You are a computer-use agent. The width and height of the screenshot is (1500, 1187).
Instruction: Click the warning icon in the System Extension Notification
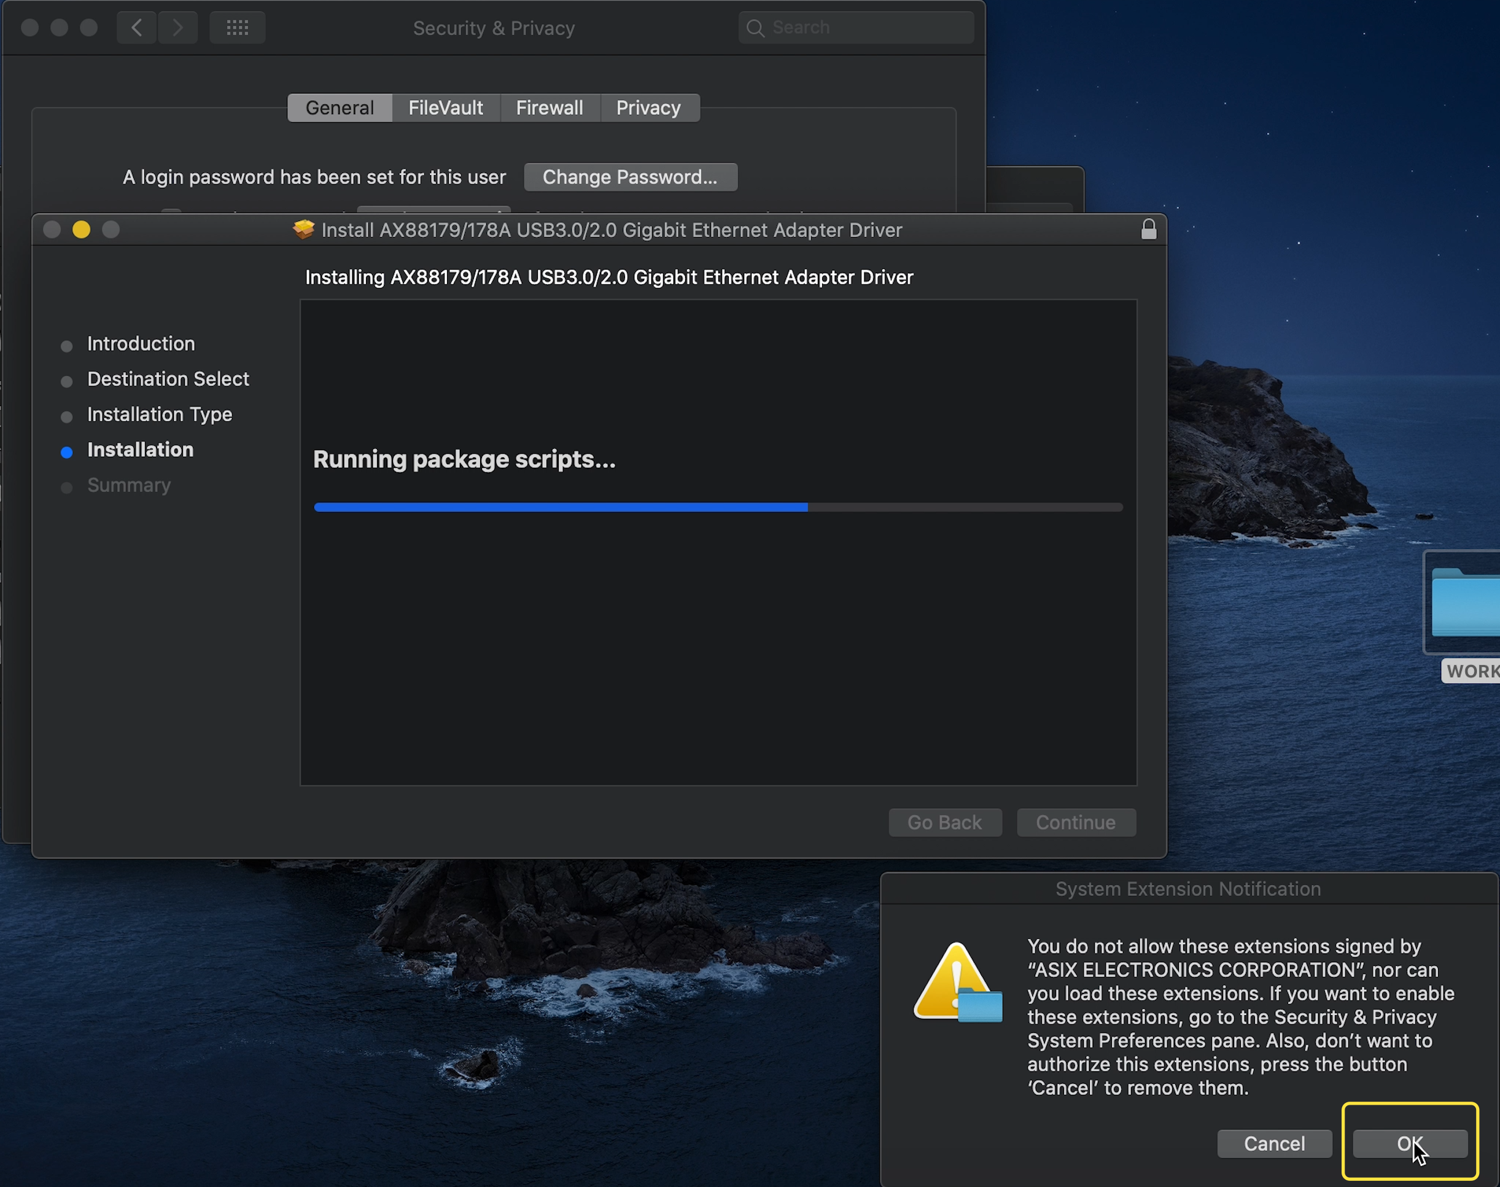point(957,983)
